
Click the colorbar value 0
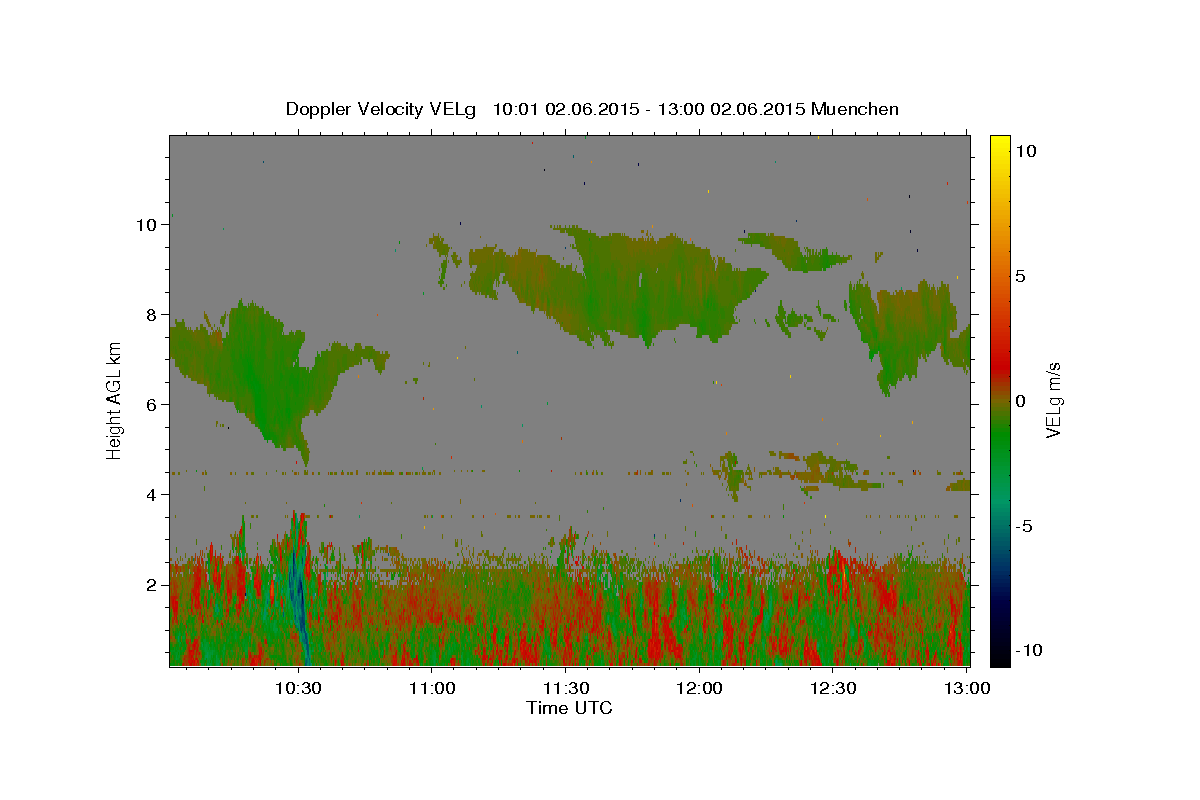(1021, 401)
